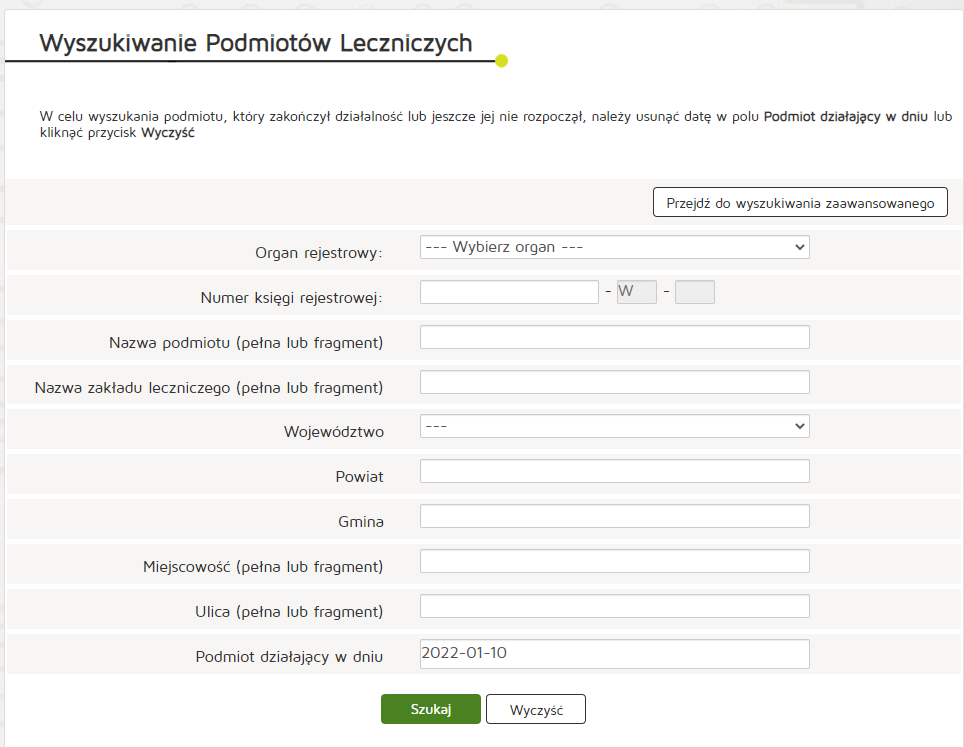Click the label Numer księgi rejestrowej:

pyautogui.click(x=291, y=298)
